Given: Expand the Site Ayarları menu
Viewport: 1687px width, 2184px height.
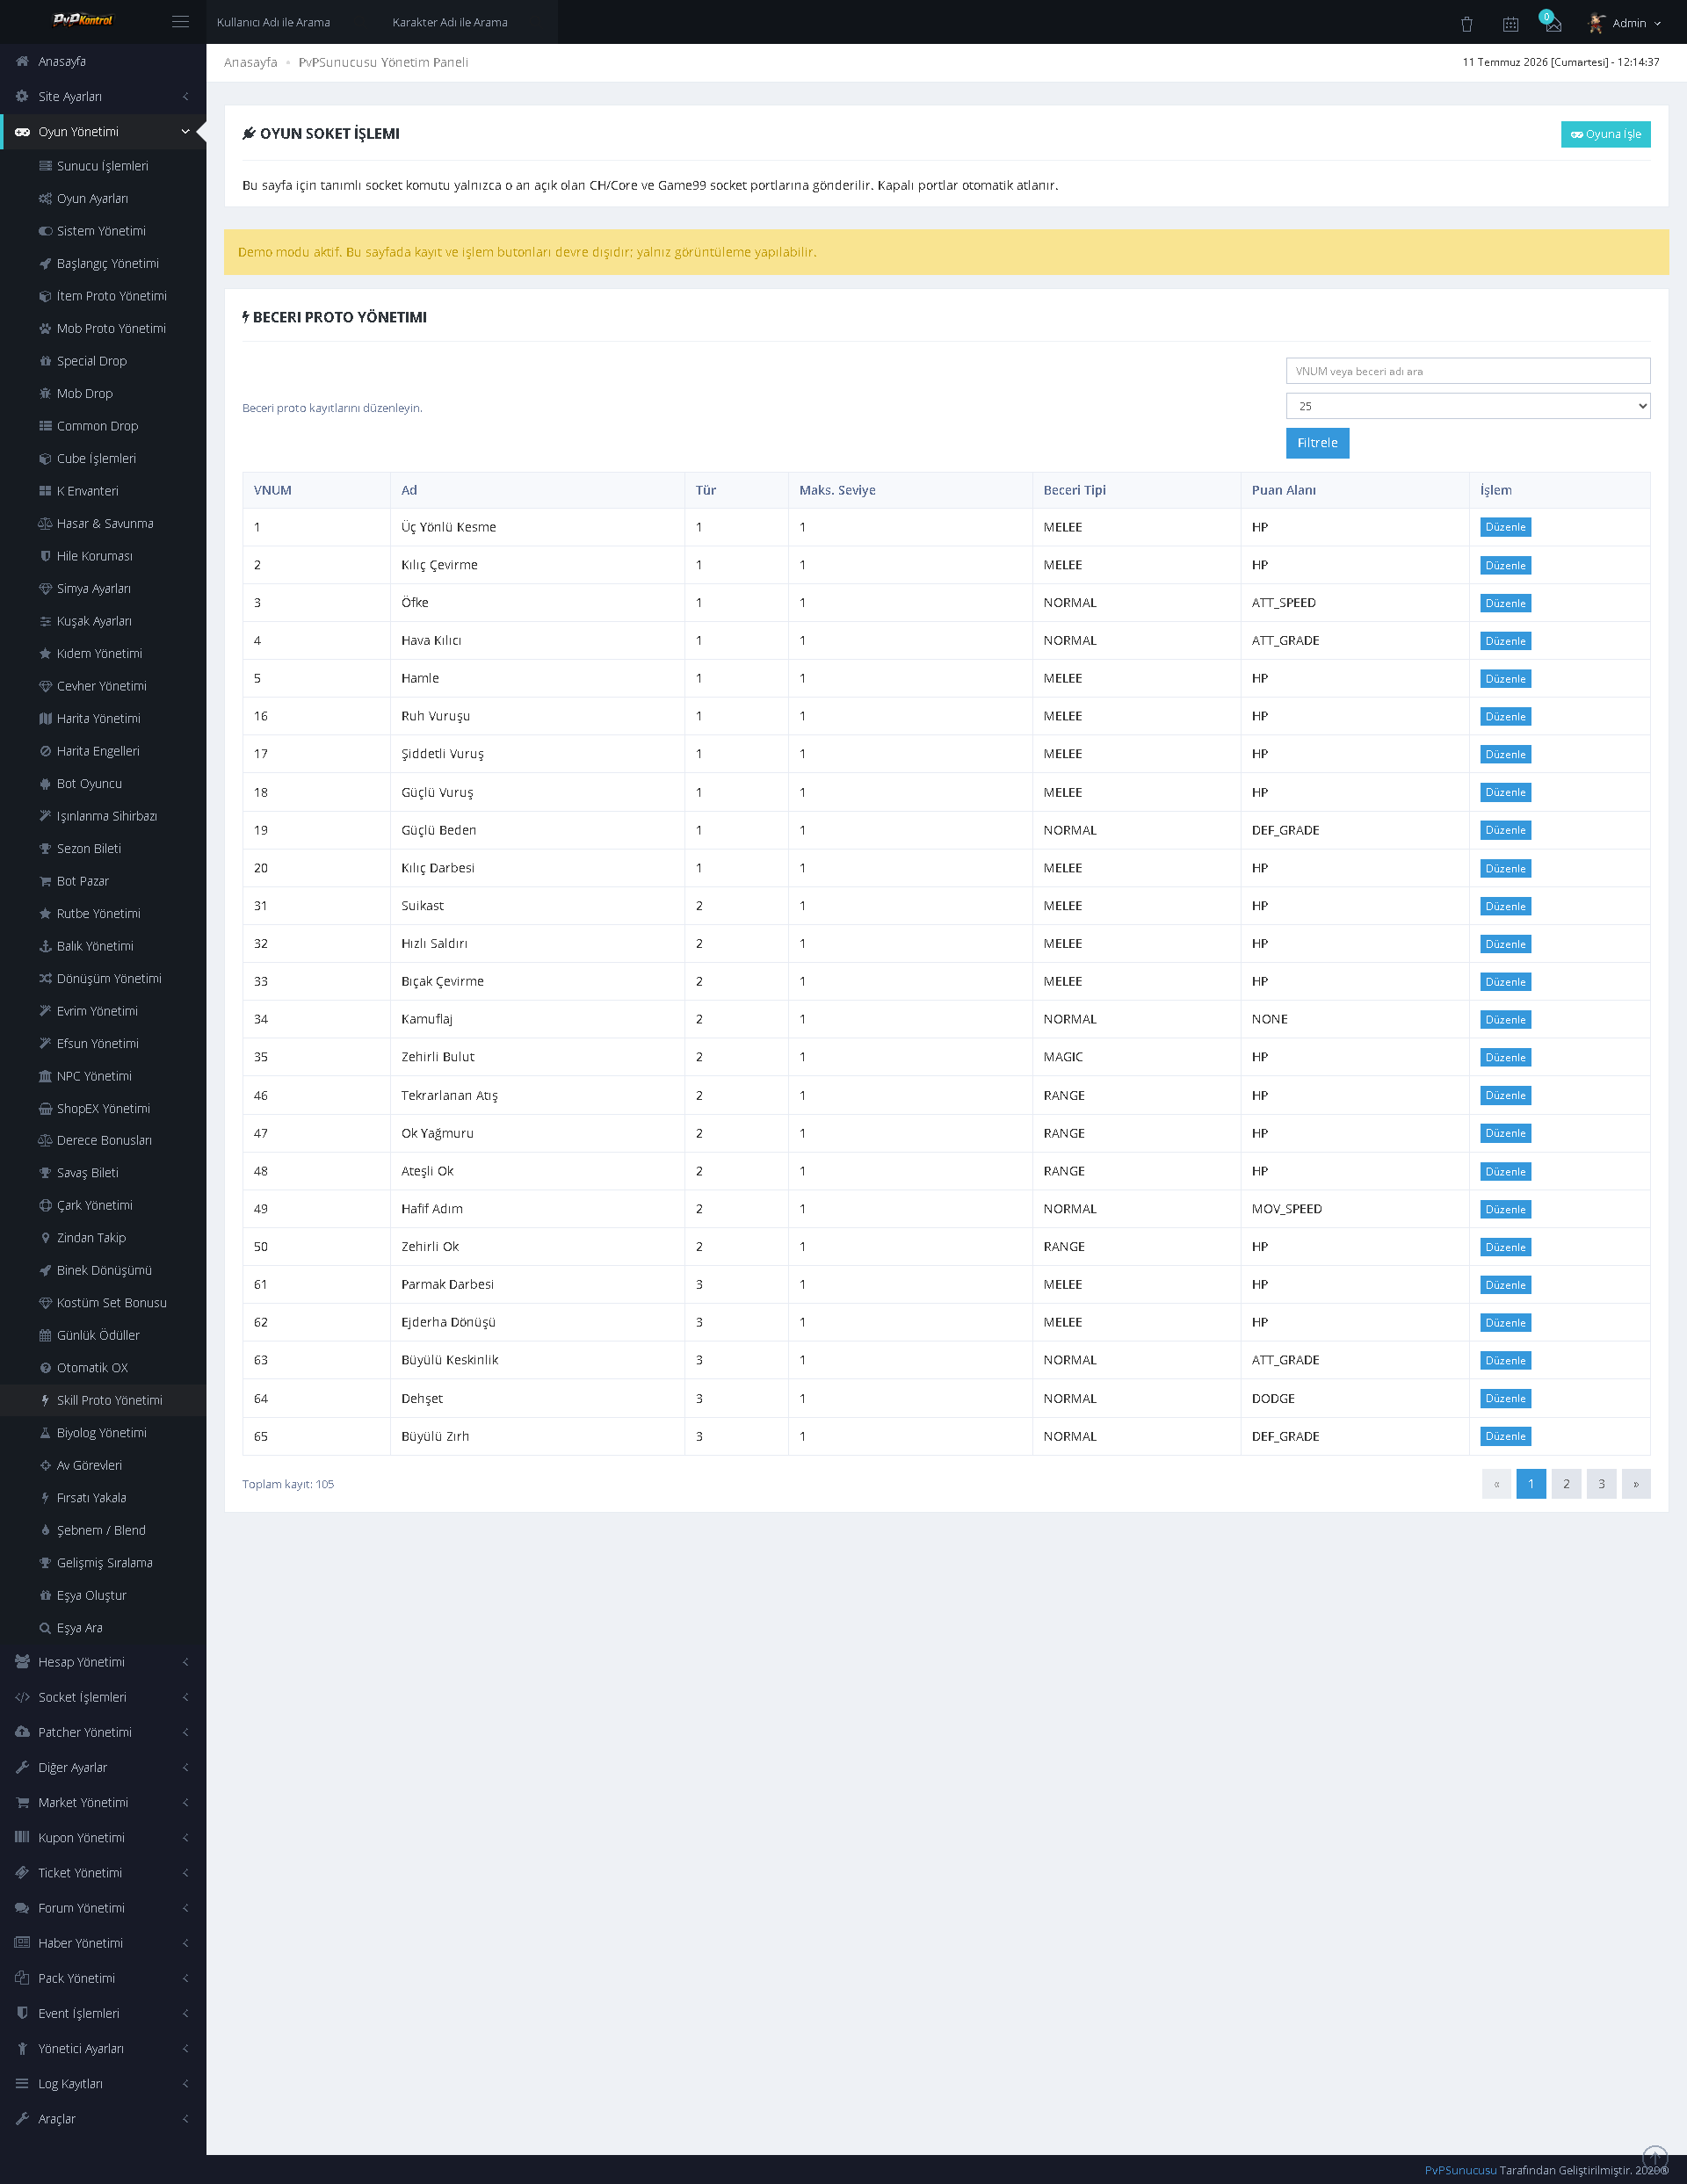Looking at the screenshot, I should (103, 96).
